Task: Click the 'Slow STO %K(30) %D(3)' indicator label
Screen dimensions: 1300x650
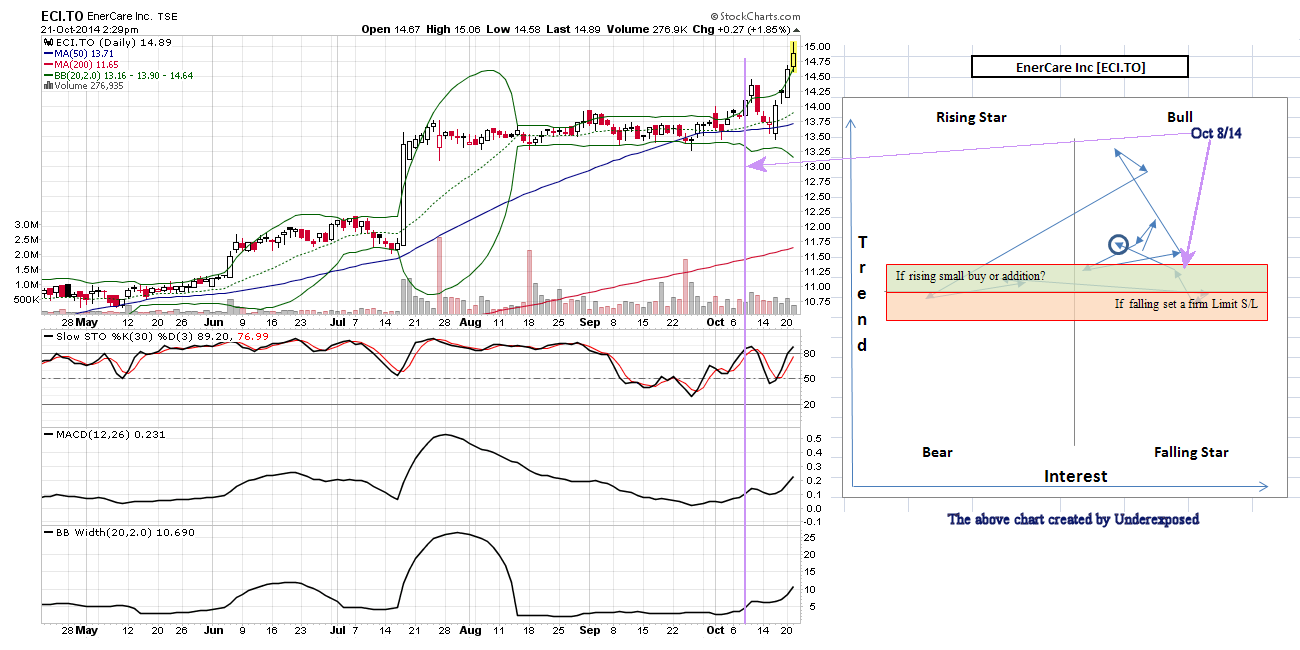Action: [x=120, y=337]
